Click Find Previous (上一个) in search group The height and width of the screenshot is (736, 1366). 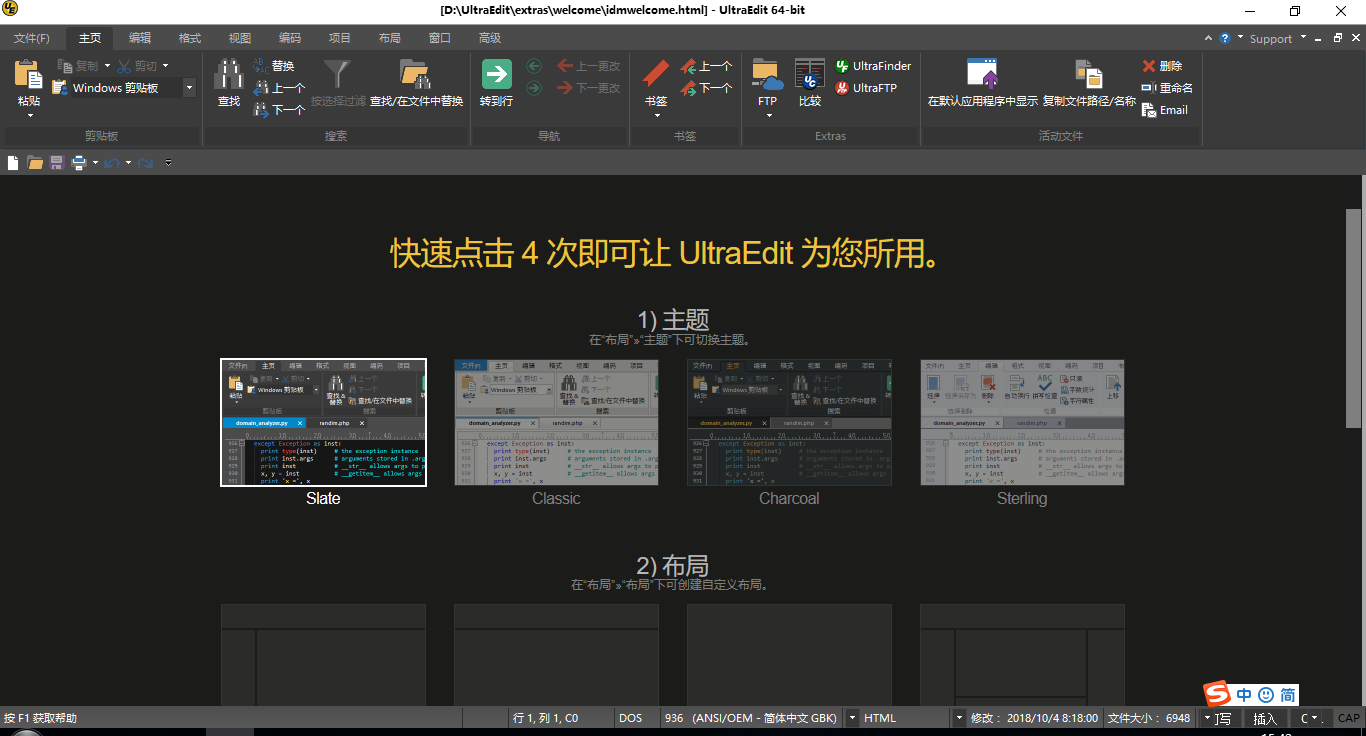279,88
